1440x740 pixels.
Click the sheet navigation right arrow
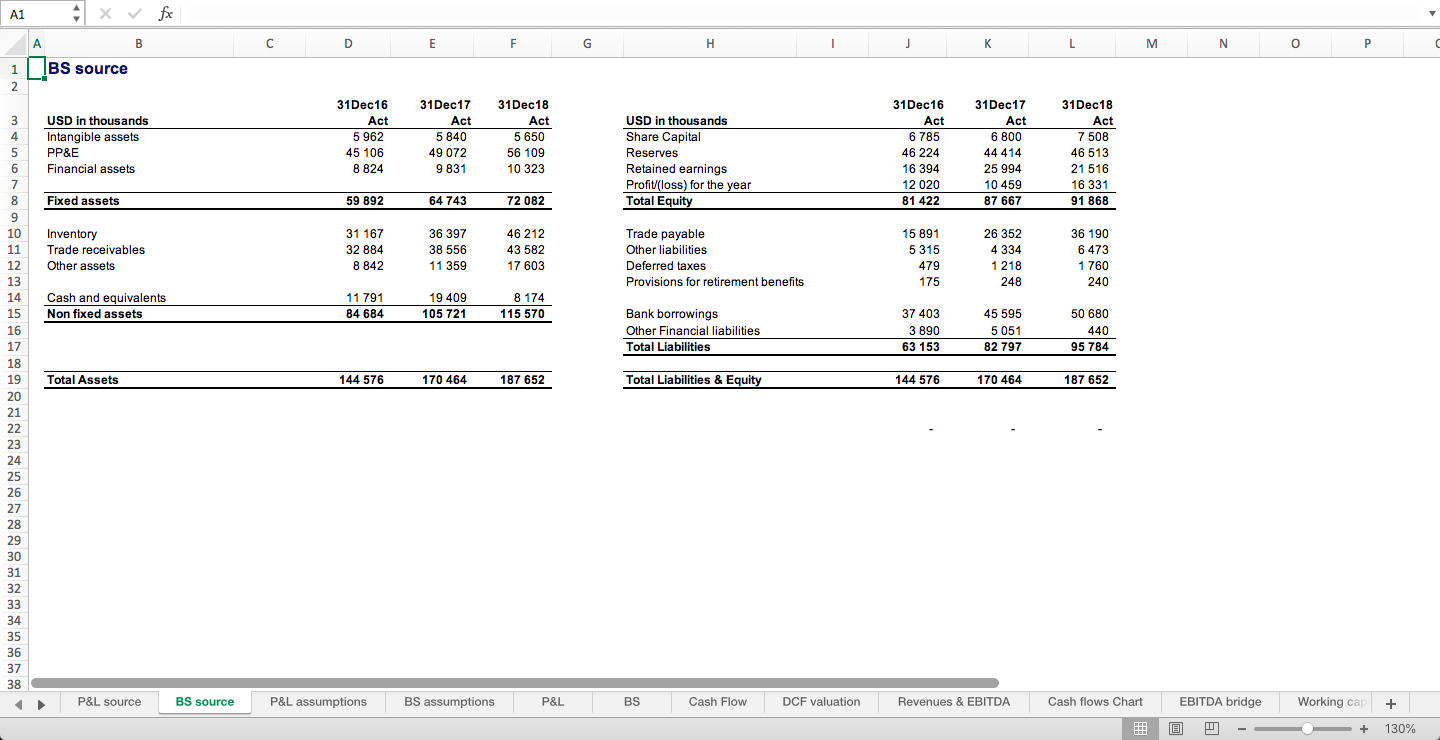41,704
